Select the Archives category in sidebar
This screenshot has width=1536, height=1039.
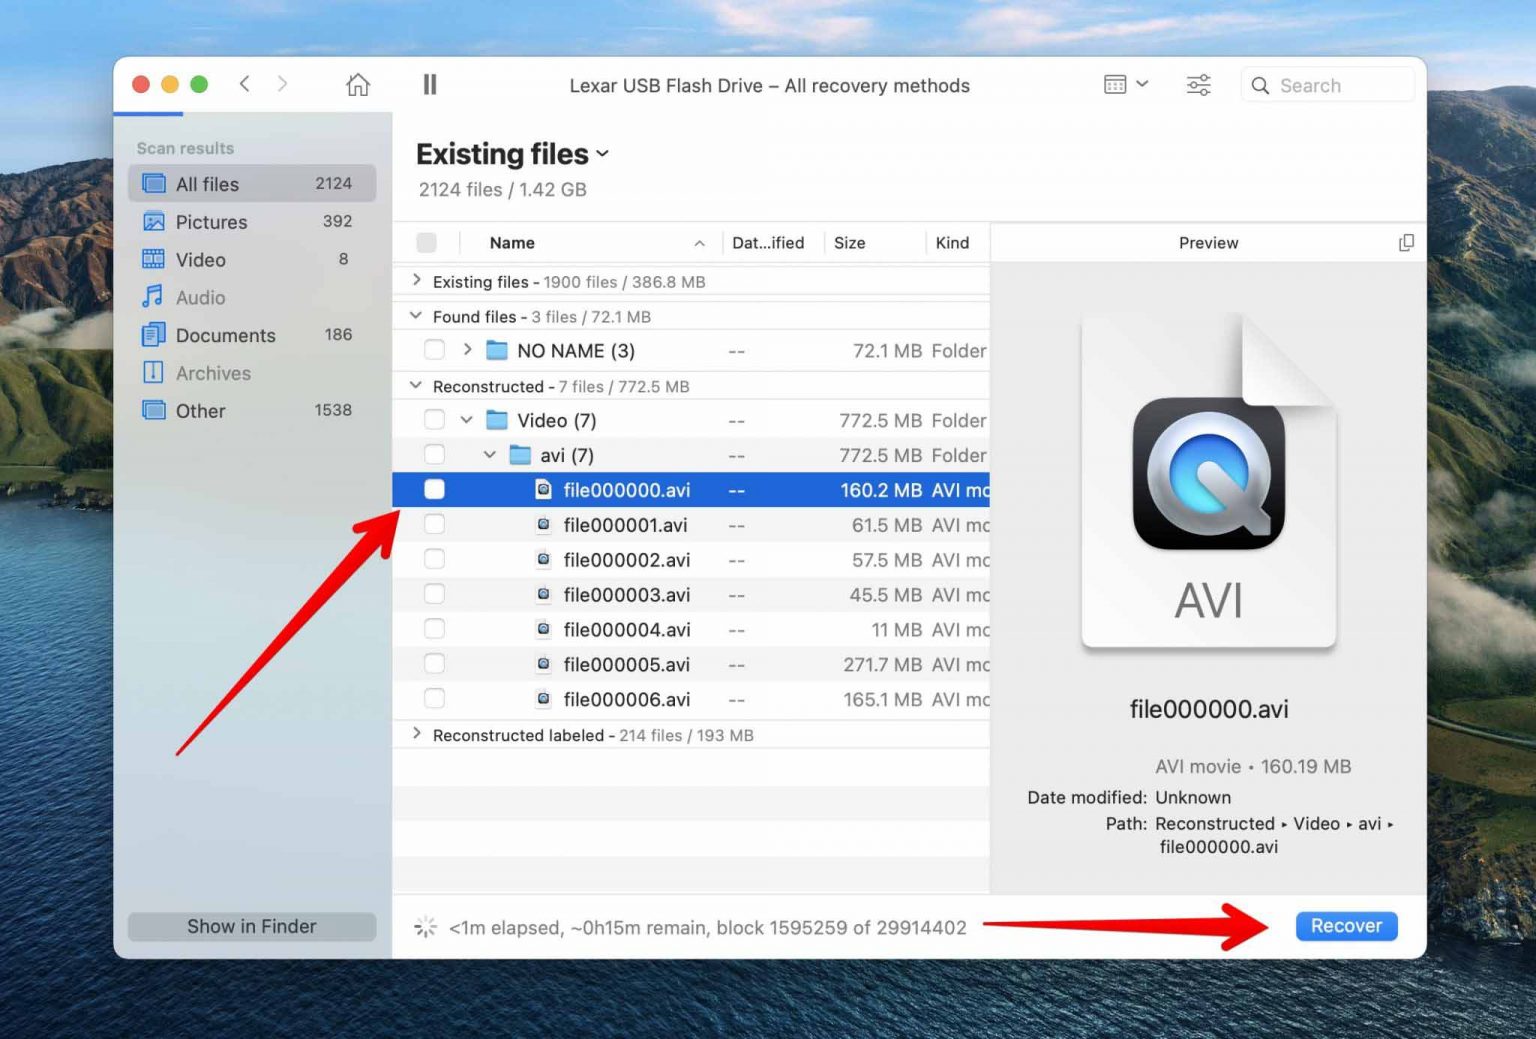point(213,373)
